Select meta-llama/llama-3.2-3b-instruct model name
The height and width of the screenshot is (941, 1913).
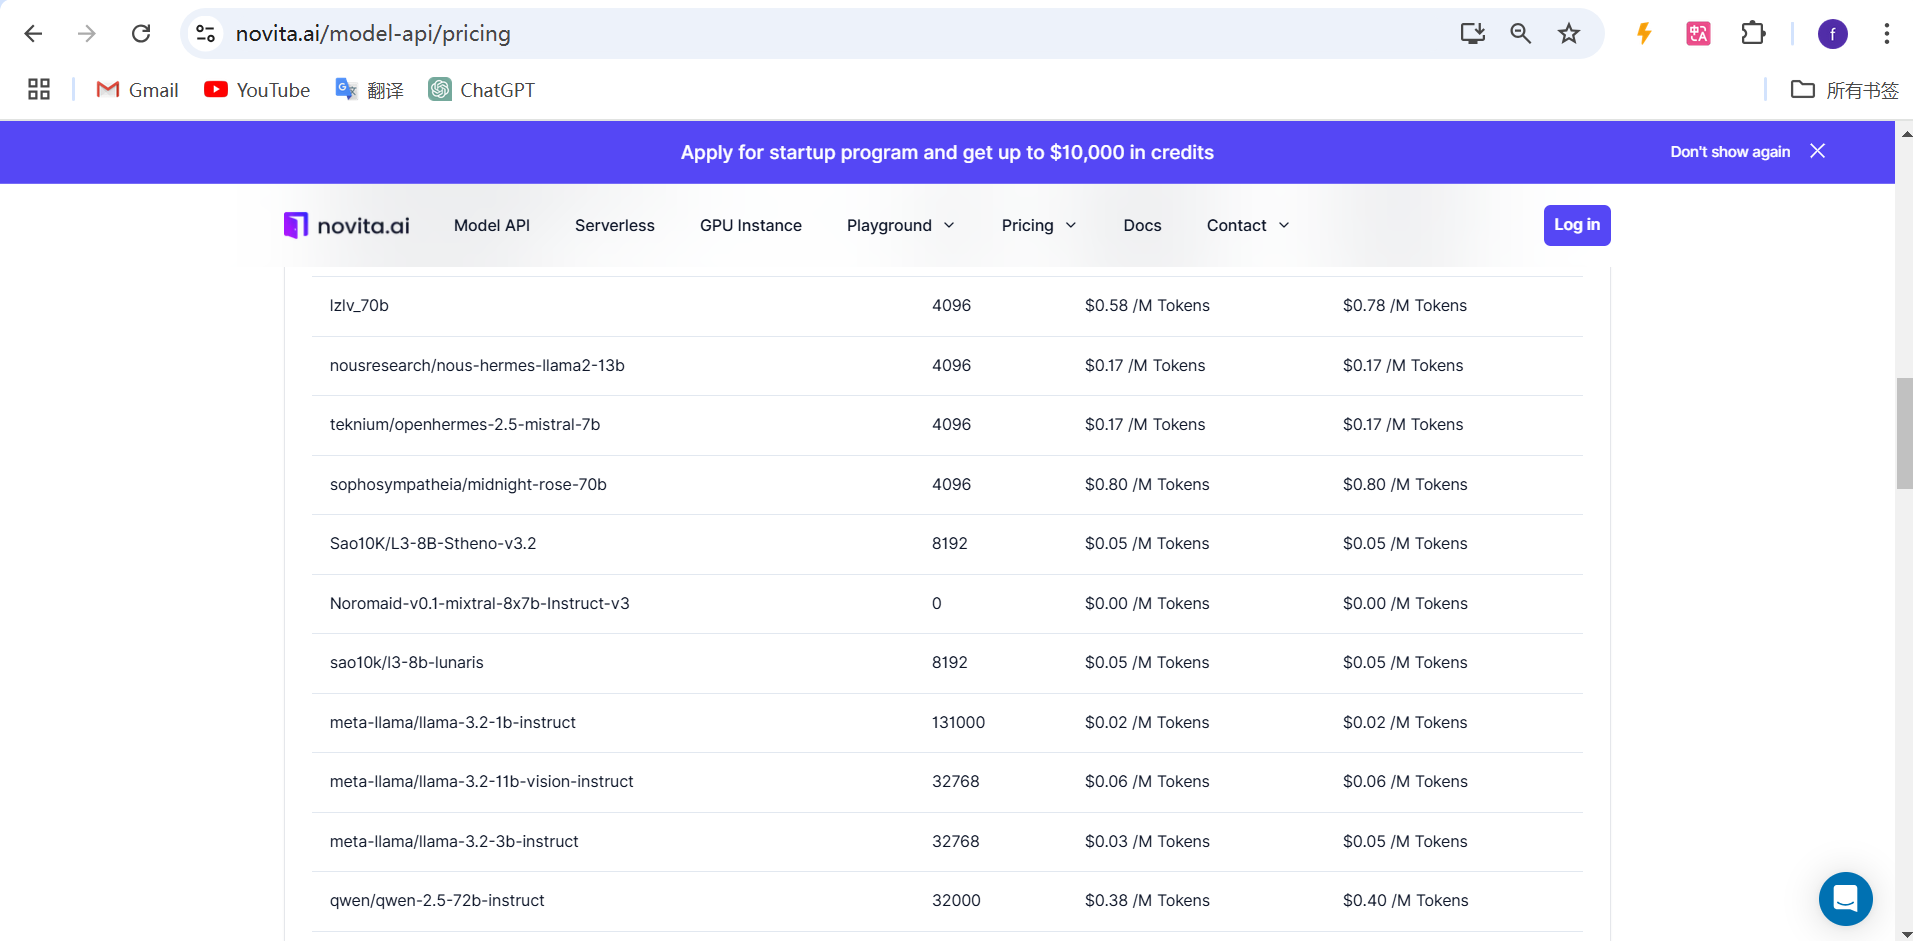click(x=454, y=842)
